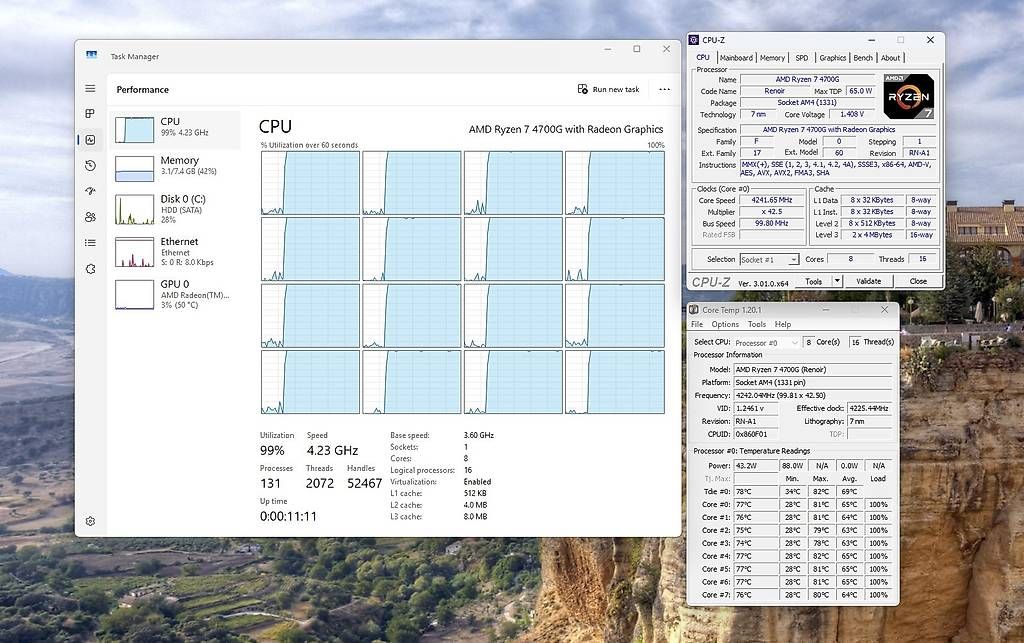Click Base speed 3.60 GHz value

[479, 435]
